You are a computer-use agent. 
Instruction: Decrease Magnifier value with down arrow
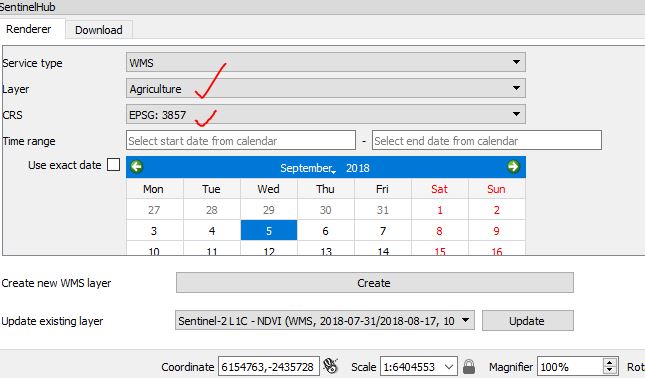[610, 371]
